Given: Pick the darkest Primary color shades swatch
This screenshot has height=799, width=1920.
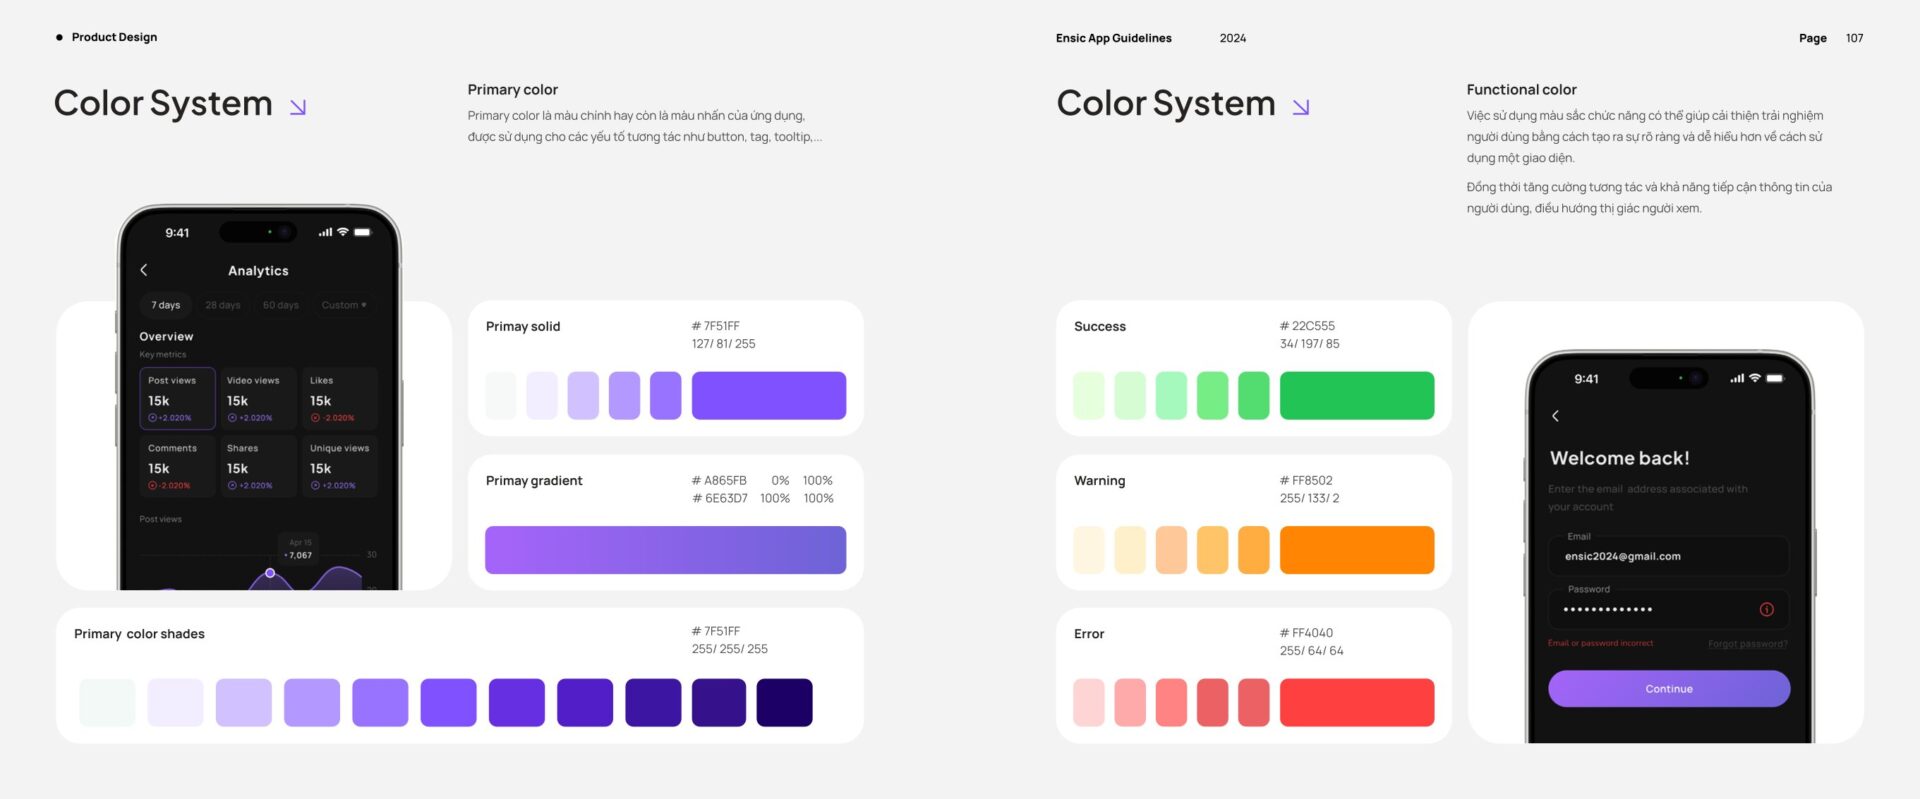Looking at the screenshot, I should [784, 702].
